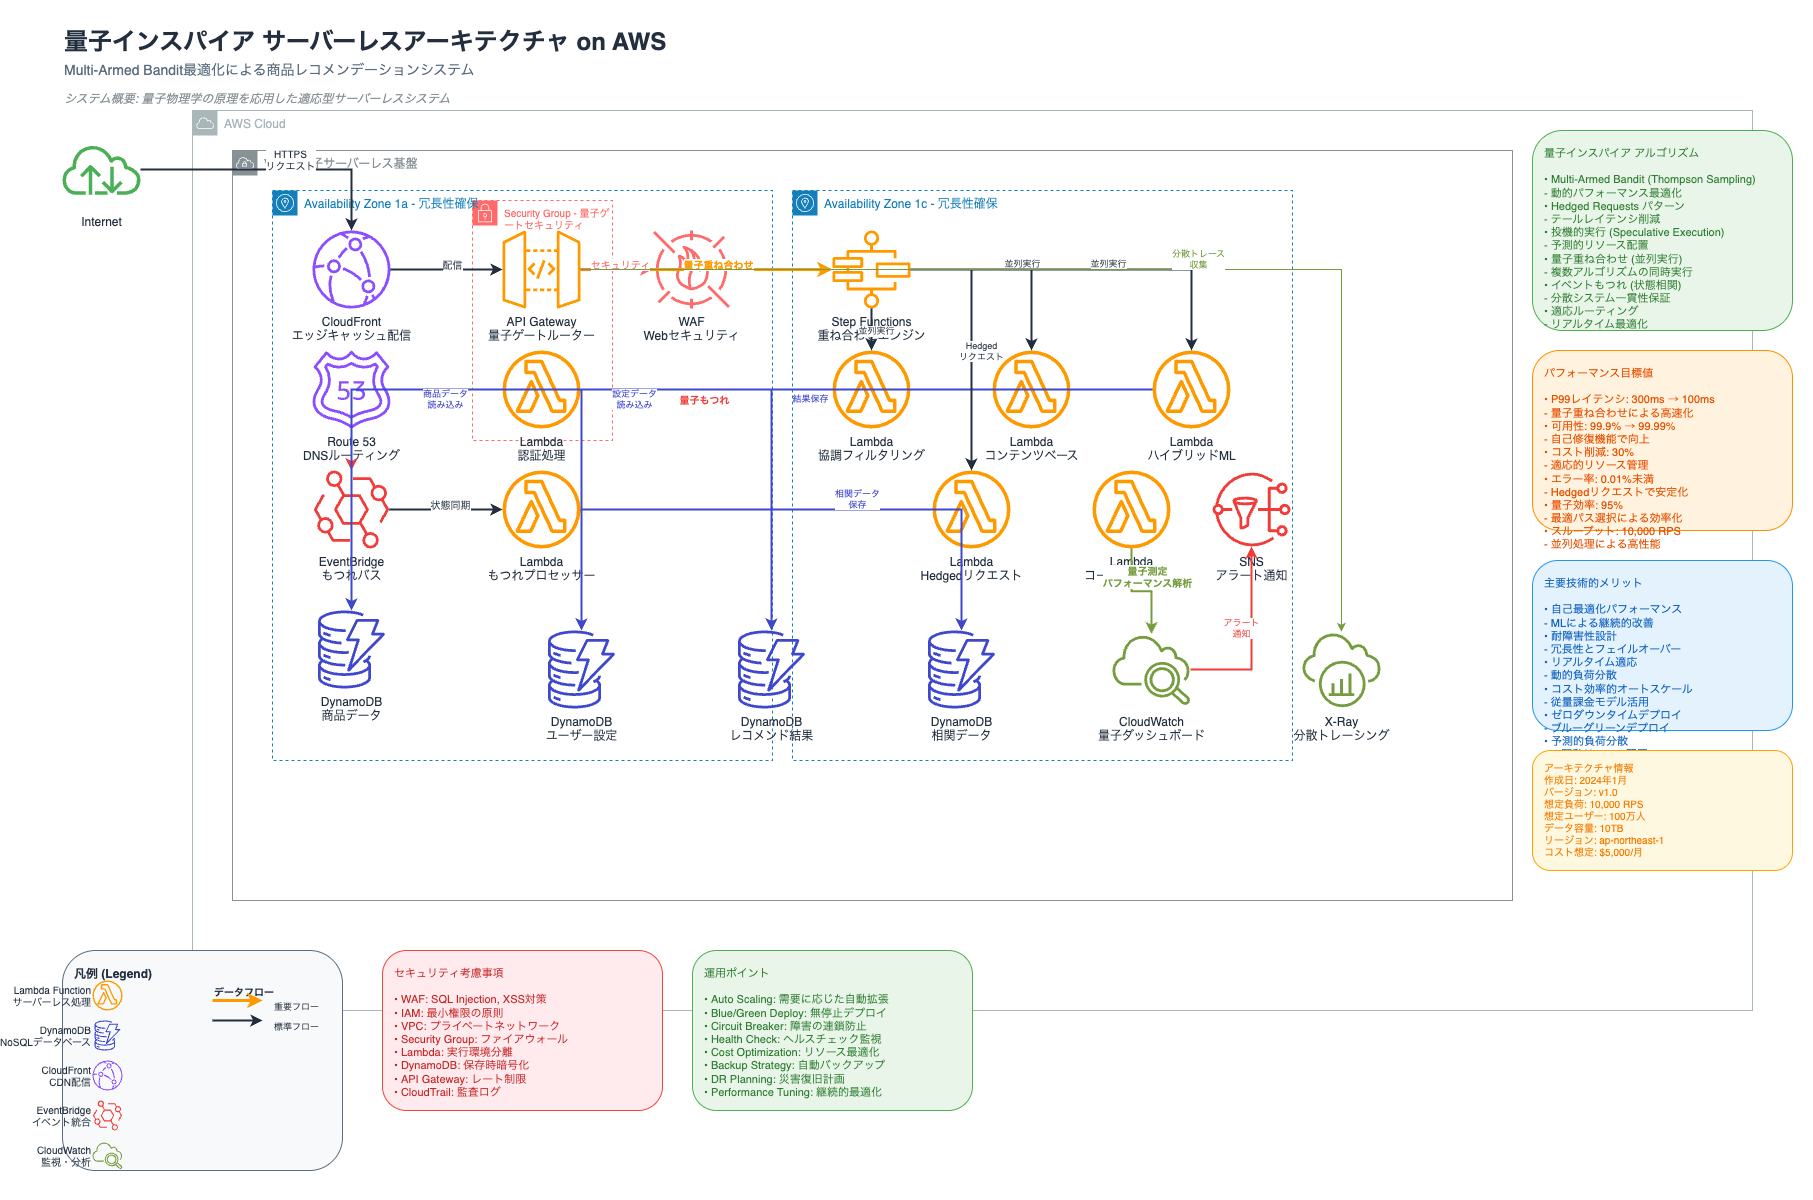Select the 量子重ね合わせ flow label
The width and height of the screenshot is (1813, 1200).
point(718,265)
